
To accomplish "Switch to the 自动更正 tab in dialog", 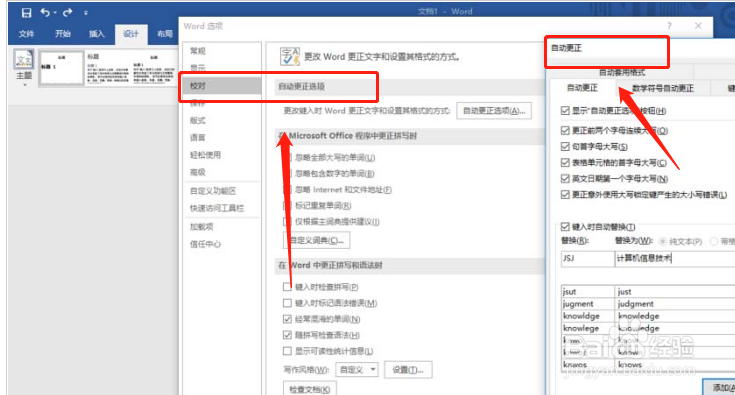I will point(582,88).
